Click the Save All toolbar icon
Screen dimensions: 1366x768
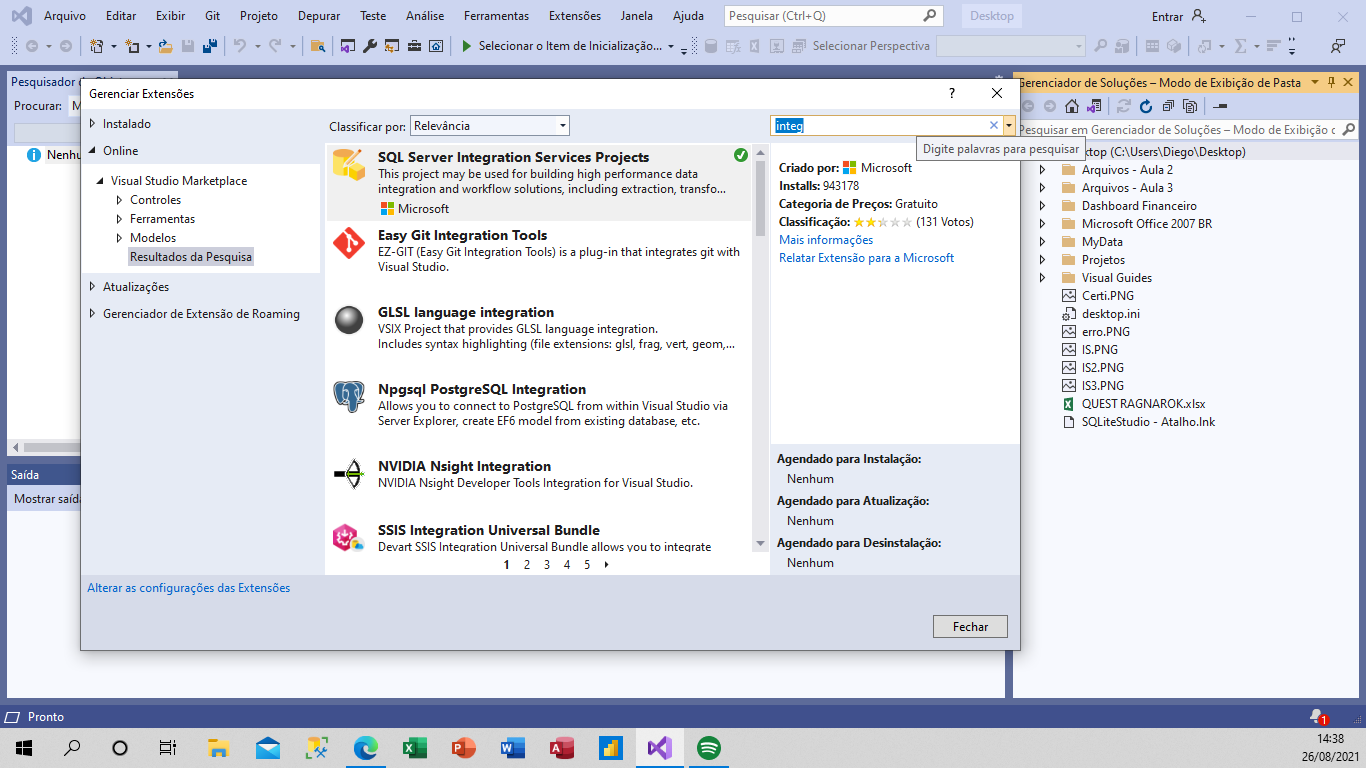pos(209,46)
